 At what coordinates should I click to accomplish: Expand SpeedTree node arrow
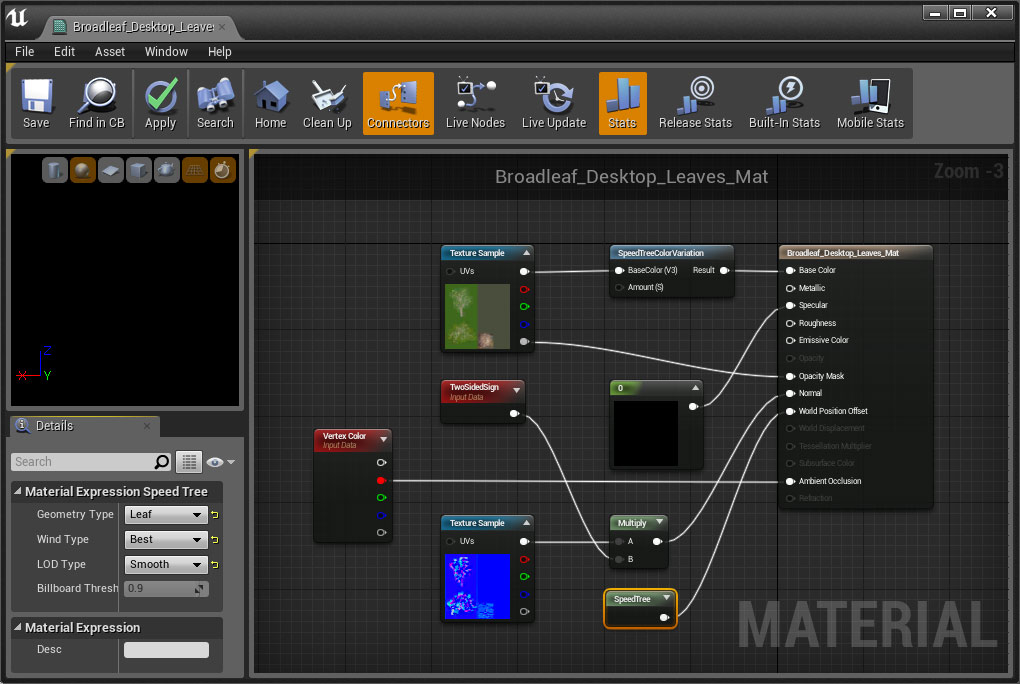[x=666, y=598]
